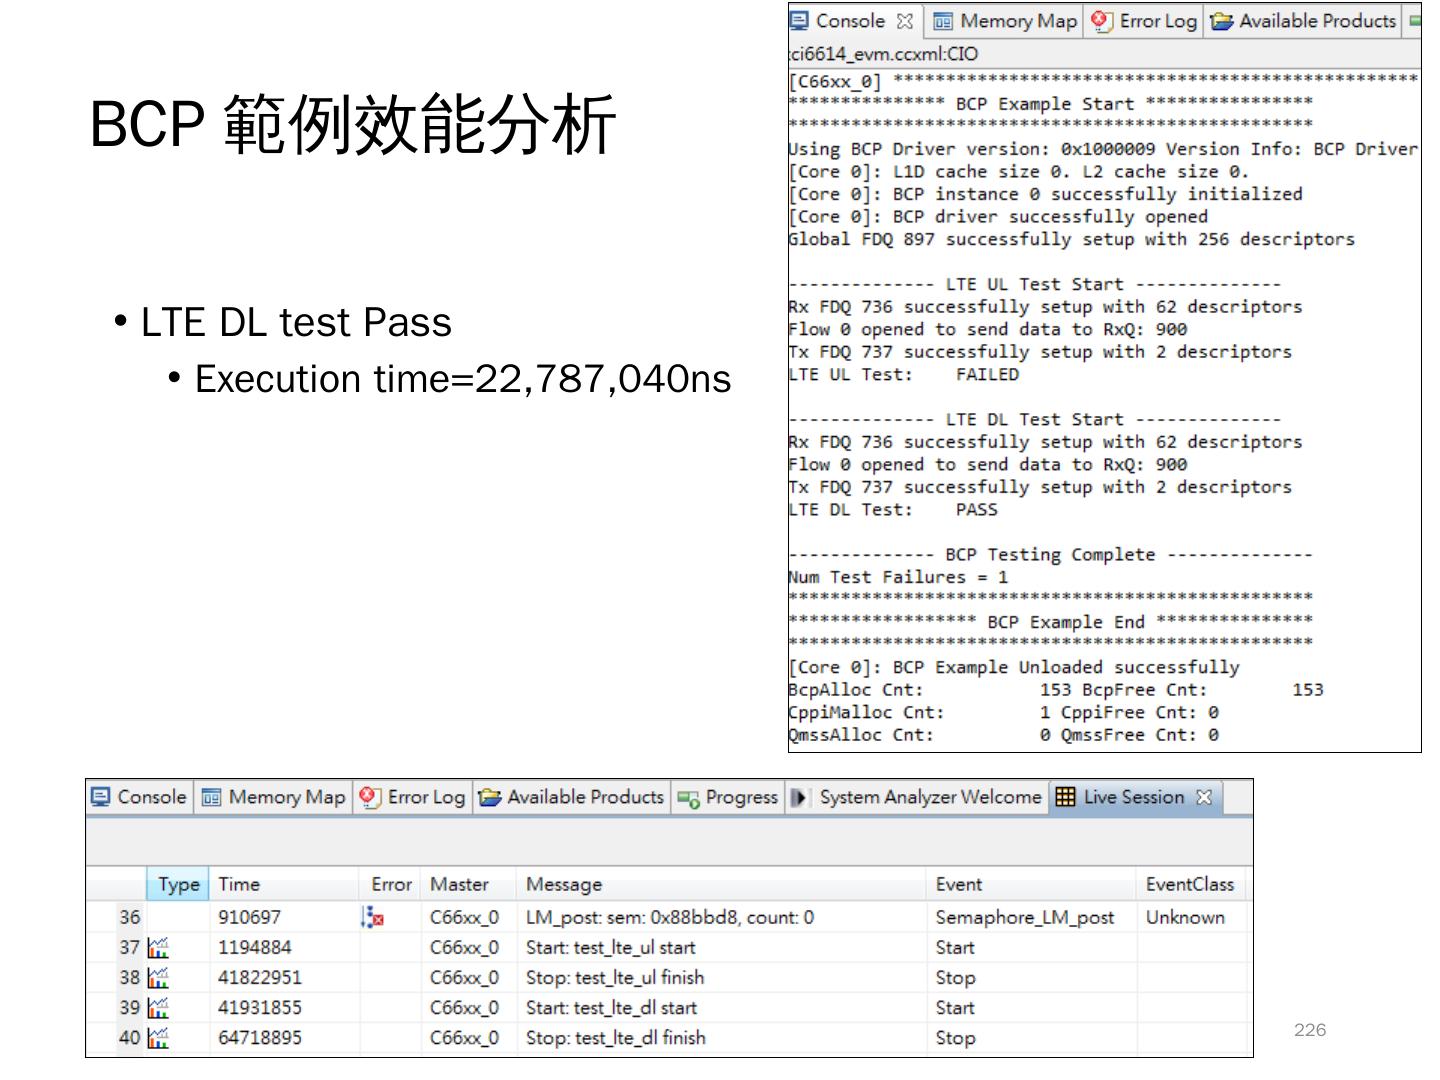The height and width of the screenshot is (1080, 1440).
Task: Open Error Log tab in lower panel
Action: coord(413,797)
